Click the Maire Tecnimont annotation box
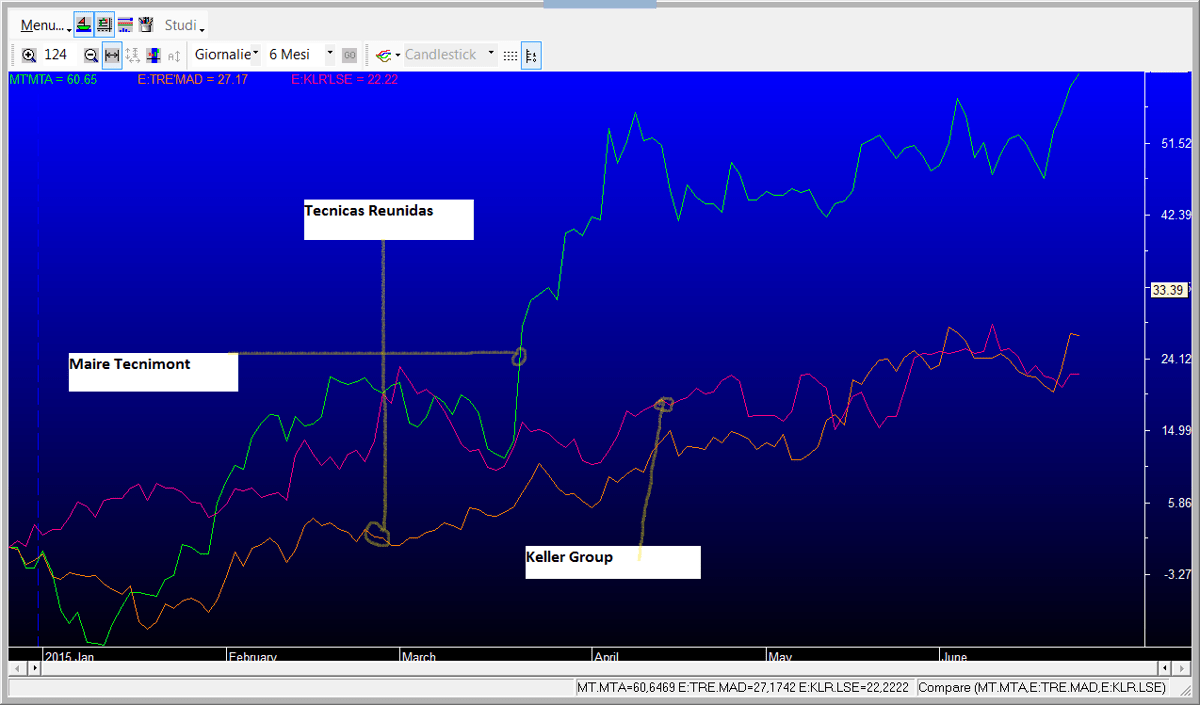Viewport: 1200px width, 705px height. (153, 372)
